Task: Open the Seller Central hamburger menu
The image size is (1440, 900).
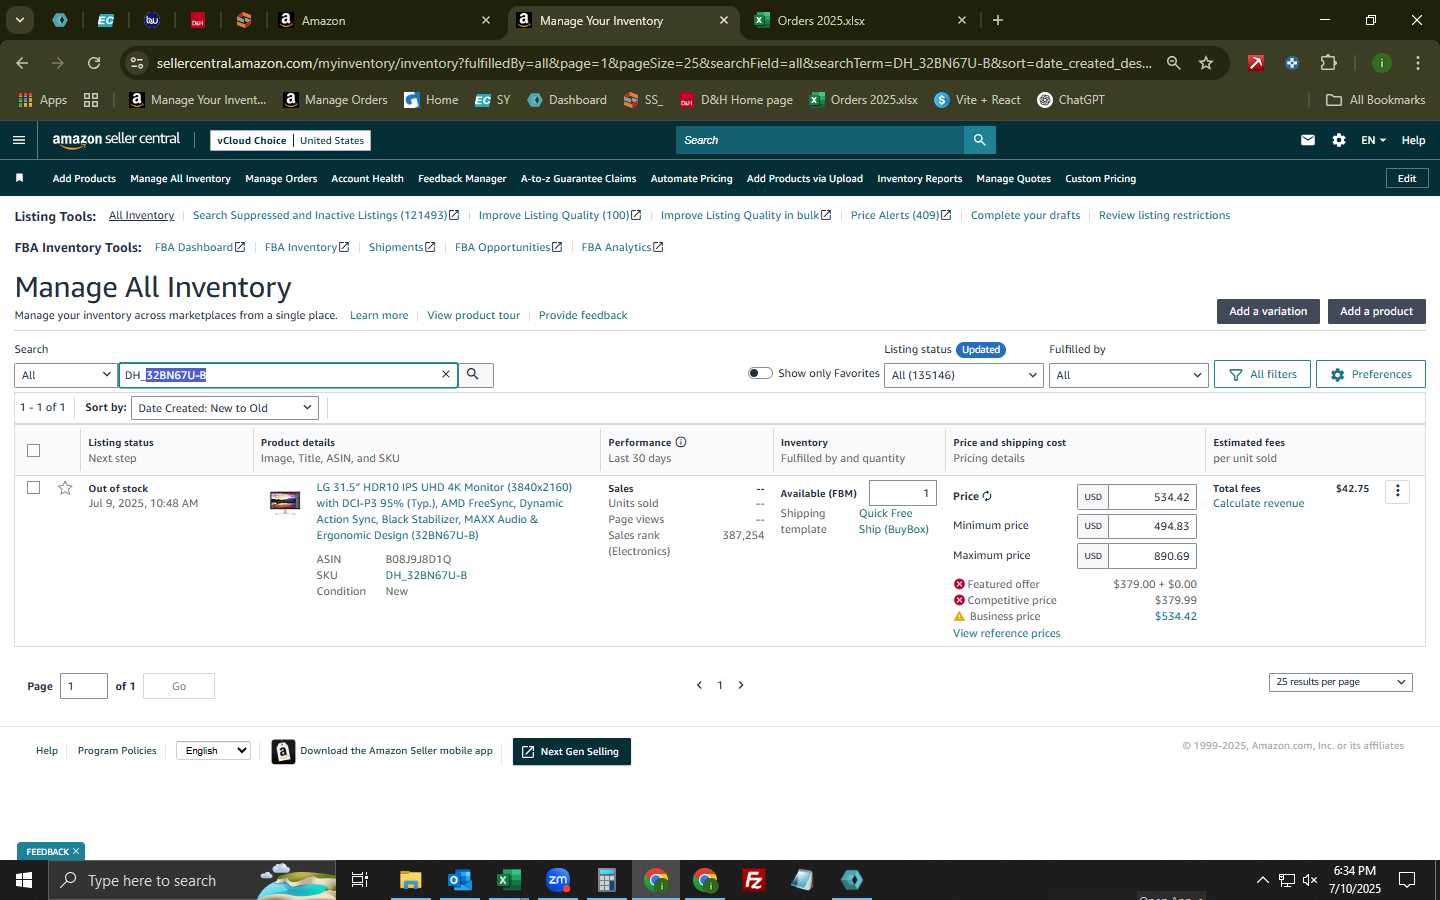Action: coord(18,140)
